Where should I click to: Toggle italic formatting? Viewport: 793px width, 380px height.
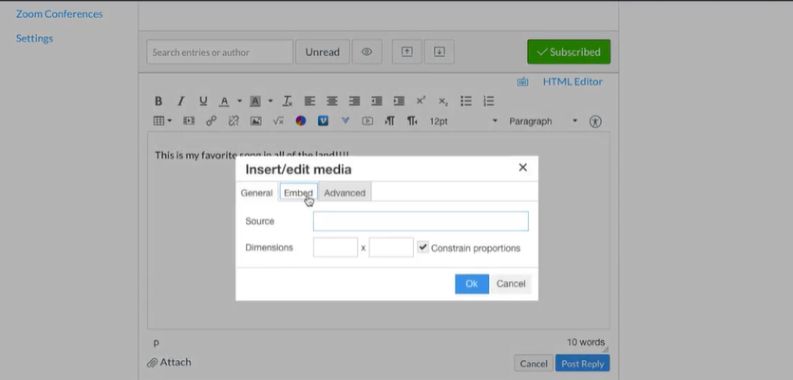click(x=181, y=101)
